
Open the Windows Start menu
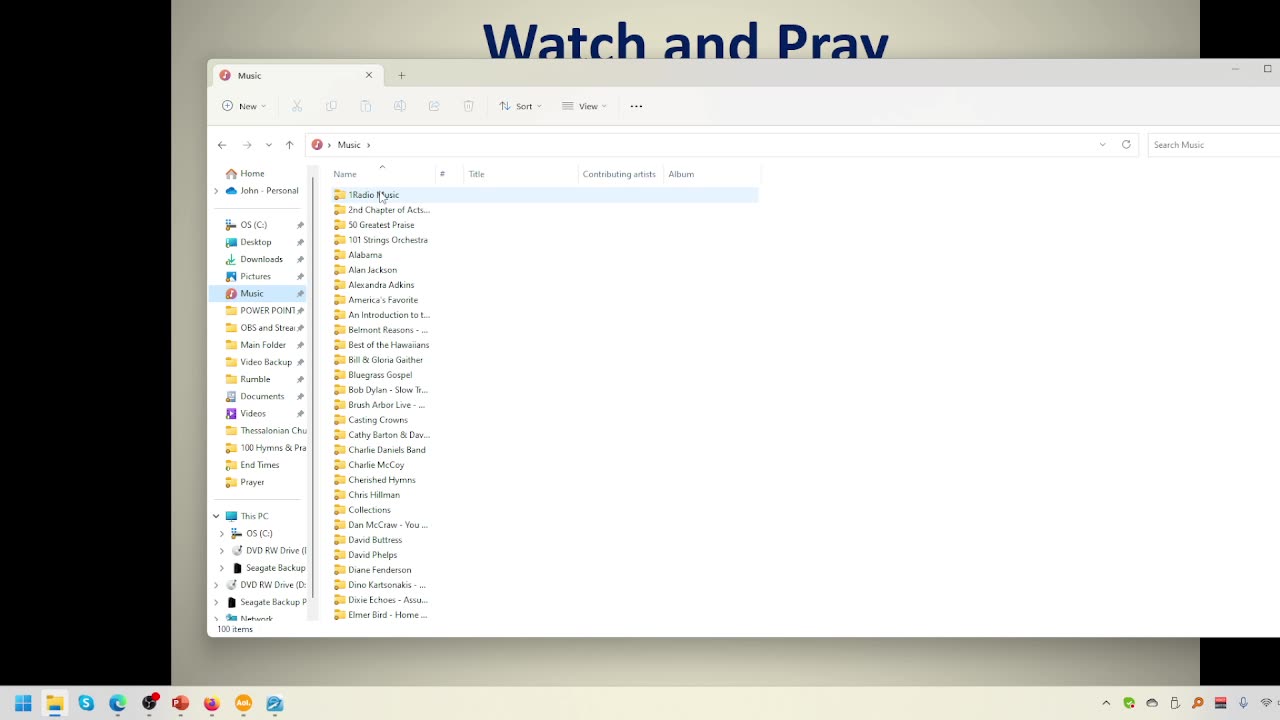(x=23, y=704)
